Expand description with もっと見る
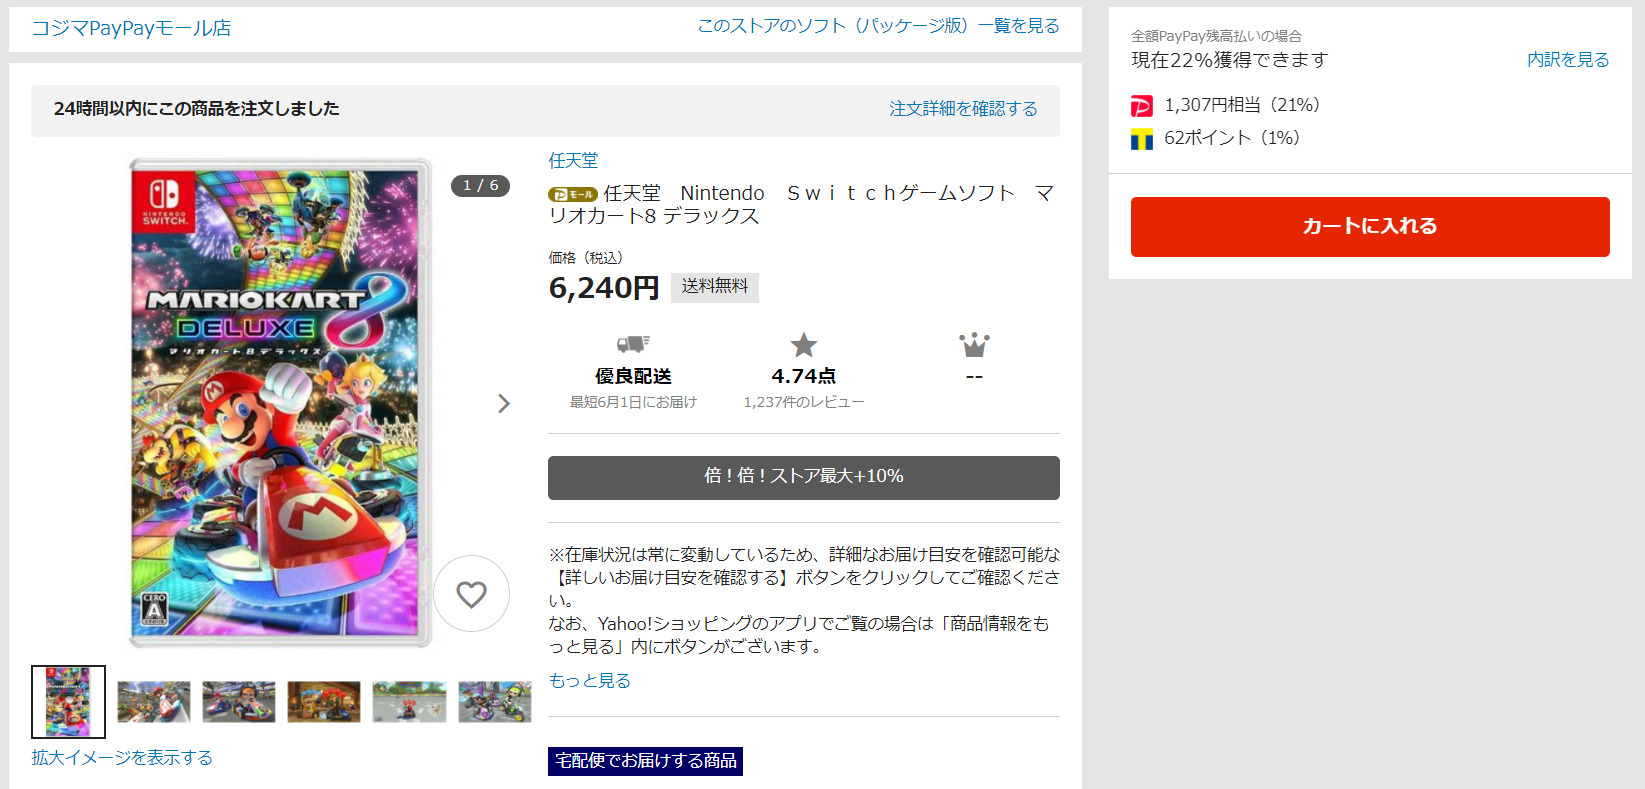The width and height of the screenshot is (1645, 789). pyautogui.click(x=590, y=681)
